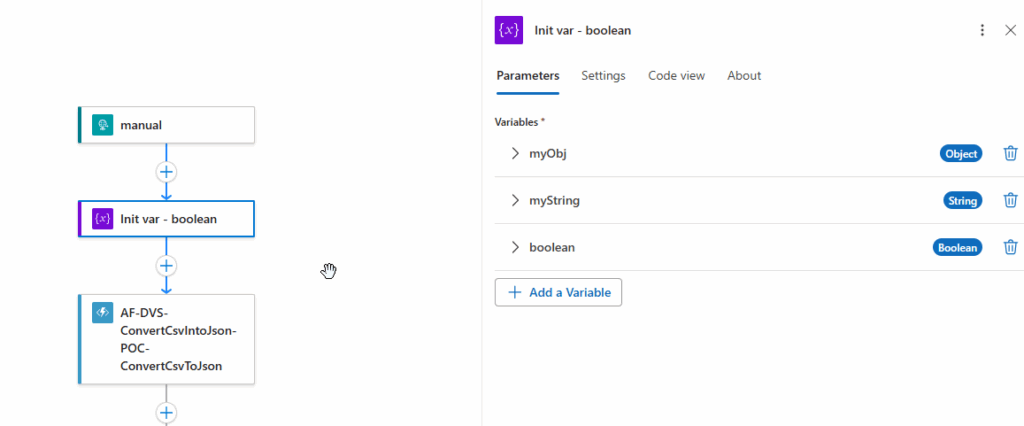The height and width of the screenshot is (426, 1024).
Task: Add step between manual and Init var
Action: [166, 171]
